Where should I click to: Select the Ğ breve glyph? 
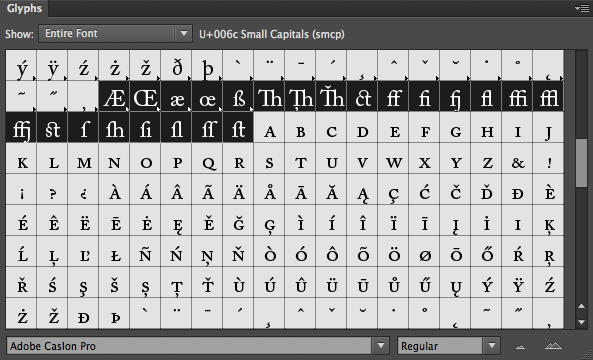pyautogui.click(x=238, y=220)
